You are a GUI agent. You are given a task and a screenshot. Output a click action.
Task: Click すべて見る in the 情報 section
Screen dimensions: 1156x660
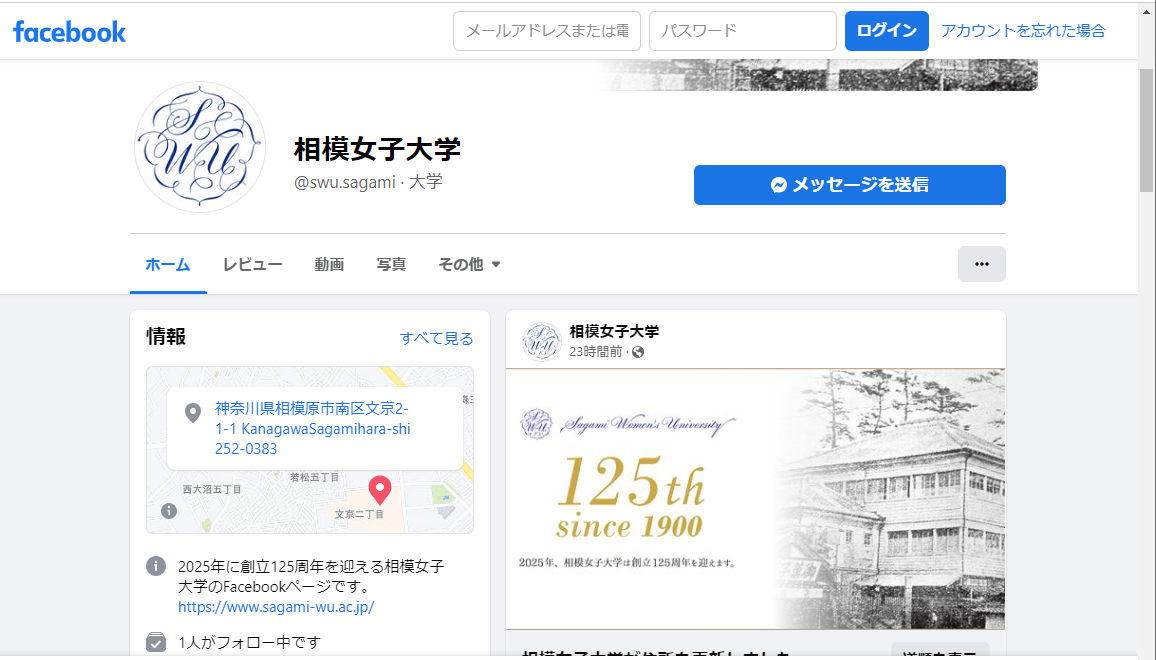[436, 338]
